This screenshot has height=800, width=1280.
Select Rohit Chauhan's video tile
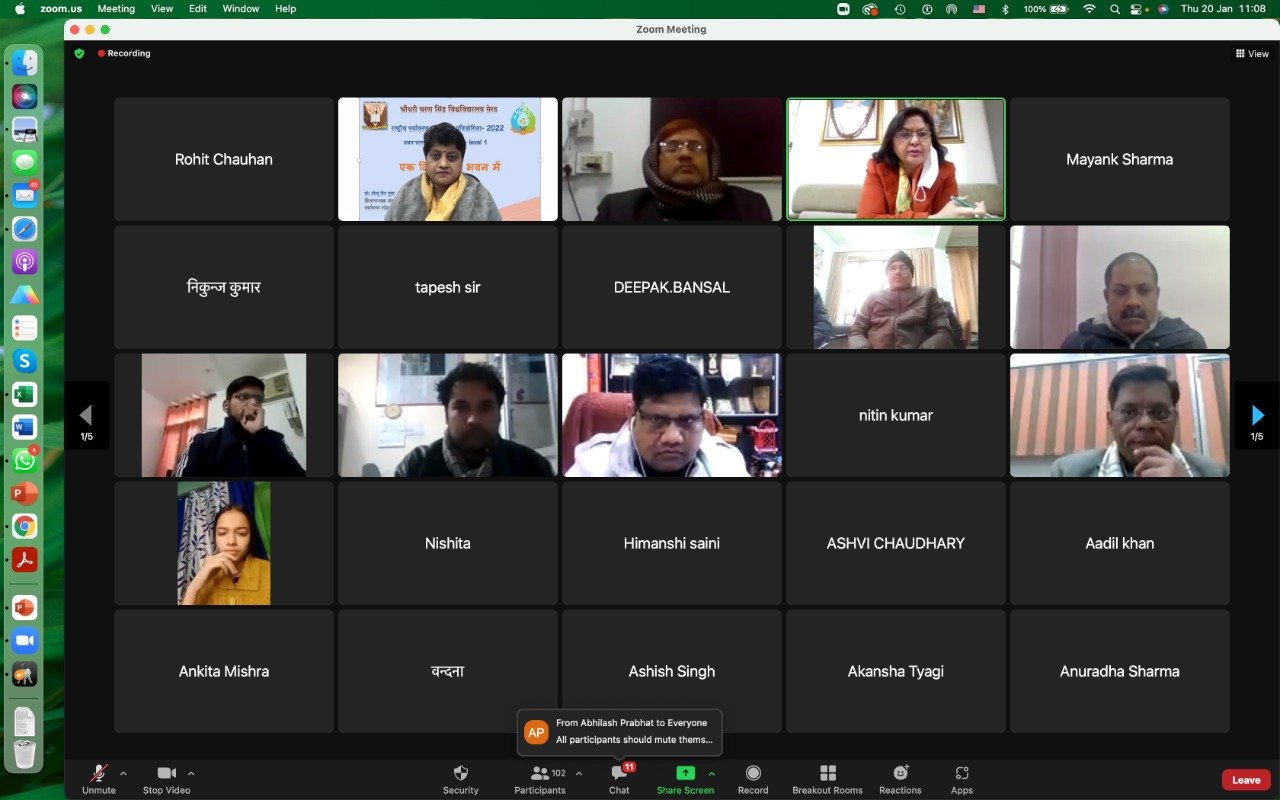(x=224, y=159)
